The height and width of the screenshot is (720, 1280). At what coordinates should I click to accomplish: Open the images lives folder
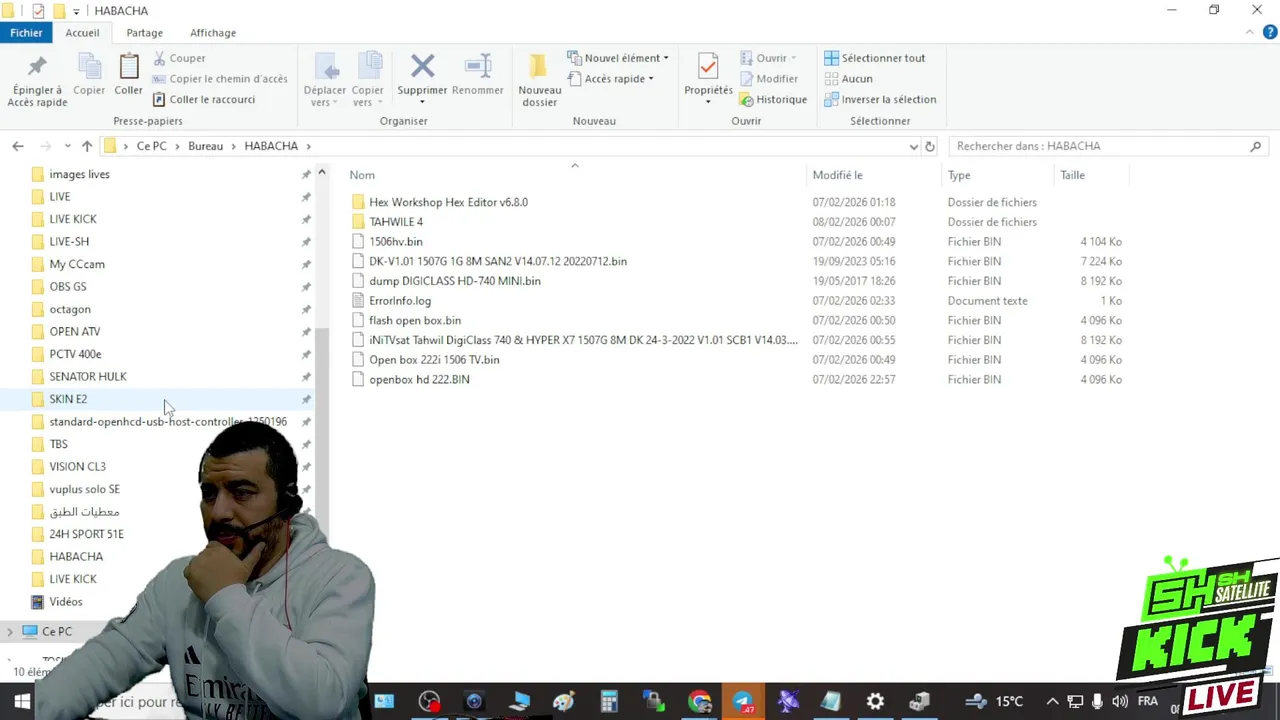[79, 174]
